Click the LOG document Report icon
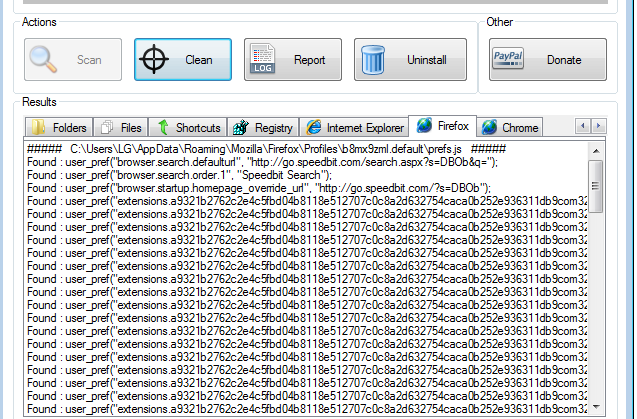Viewport: 637px width, 419px height. click(263, 59)
